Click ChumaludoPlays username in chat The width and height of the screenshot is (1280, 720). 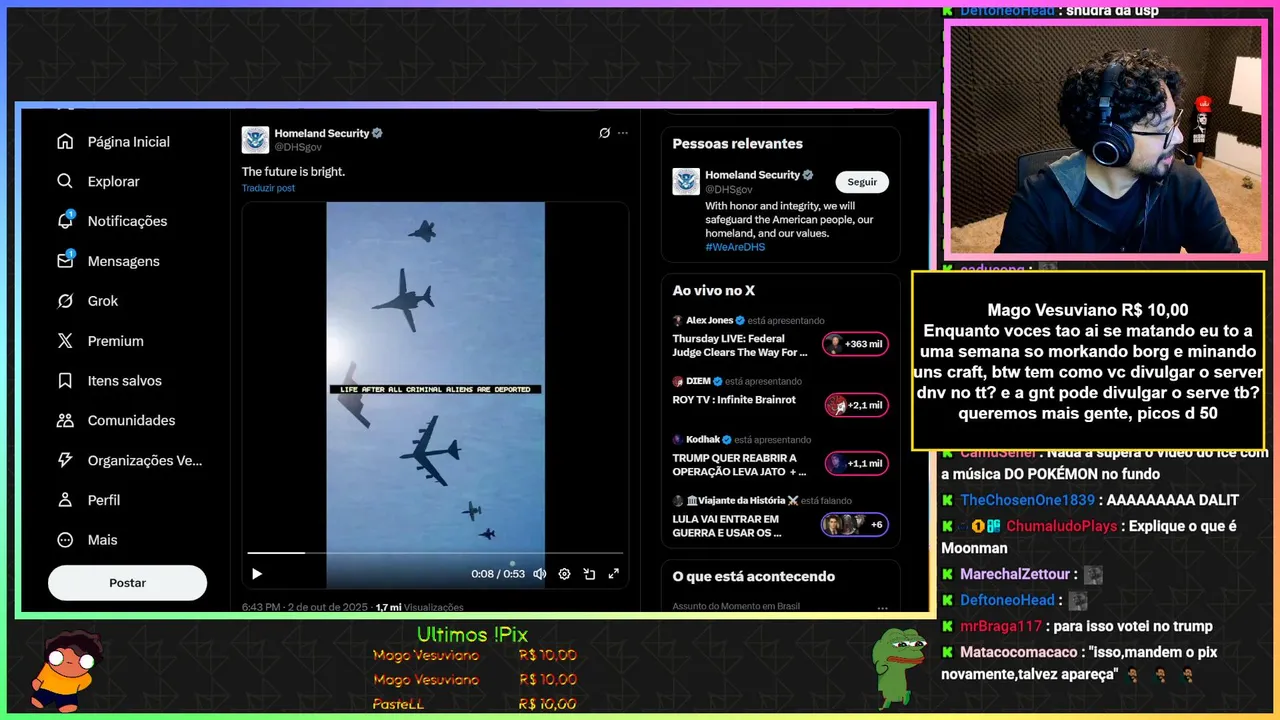[1063, 526]
